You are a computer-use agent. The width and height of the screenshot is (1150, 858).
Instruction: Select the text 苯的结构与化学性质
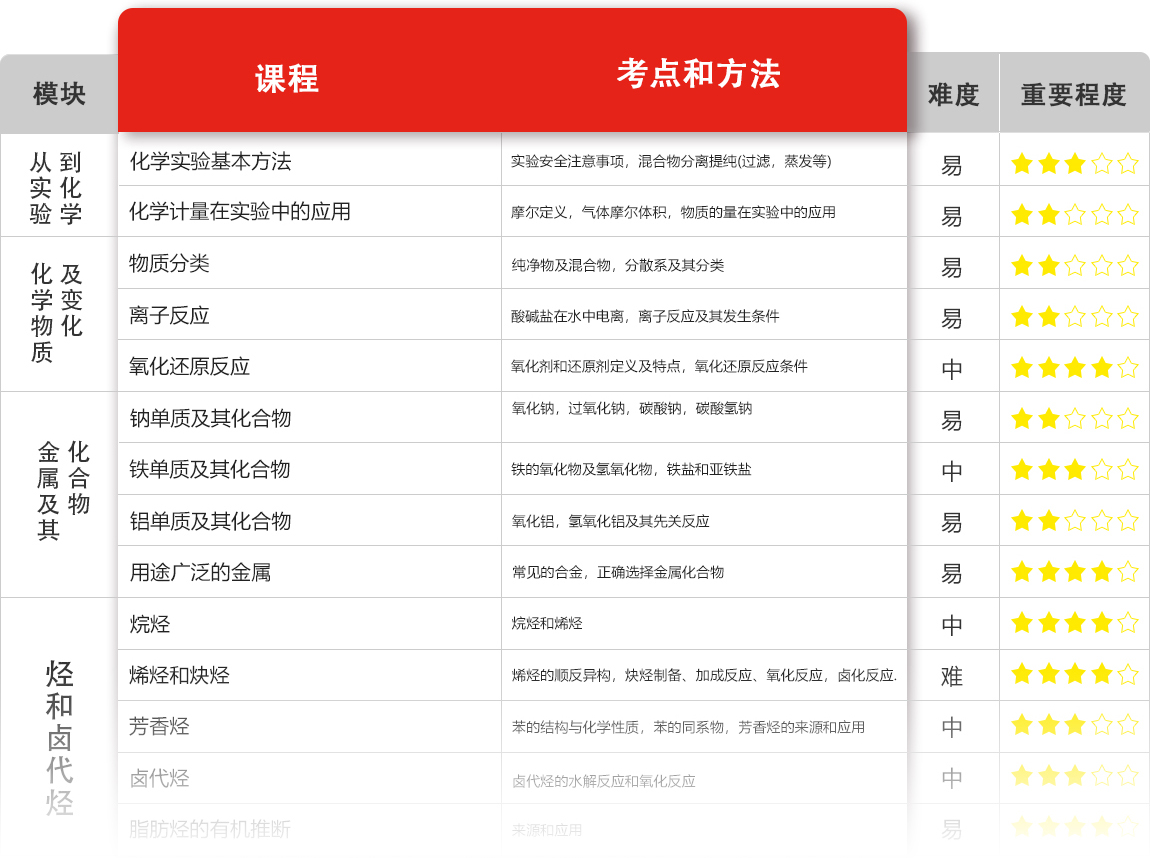click(575, 727)
